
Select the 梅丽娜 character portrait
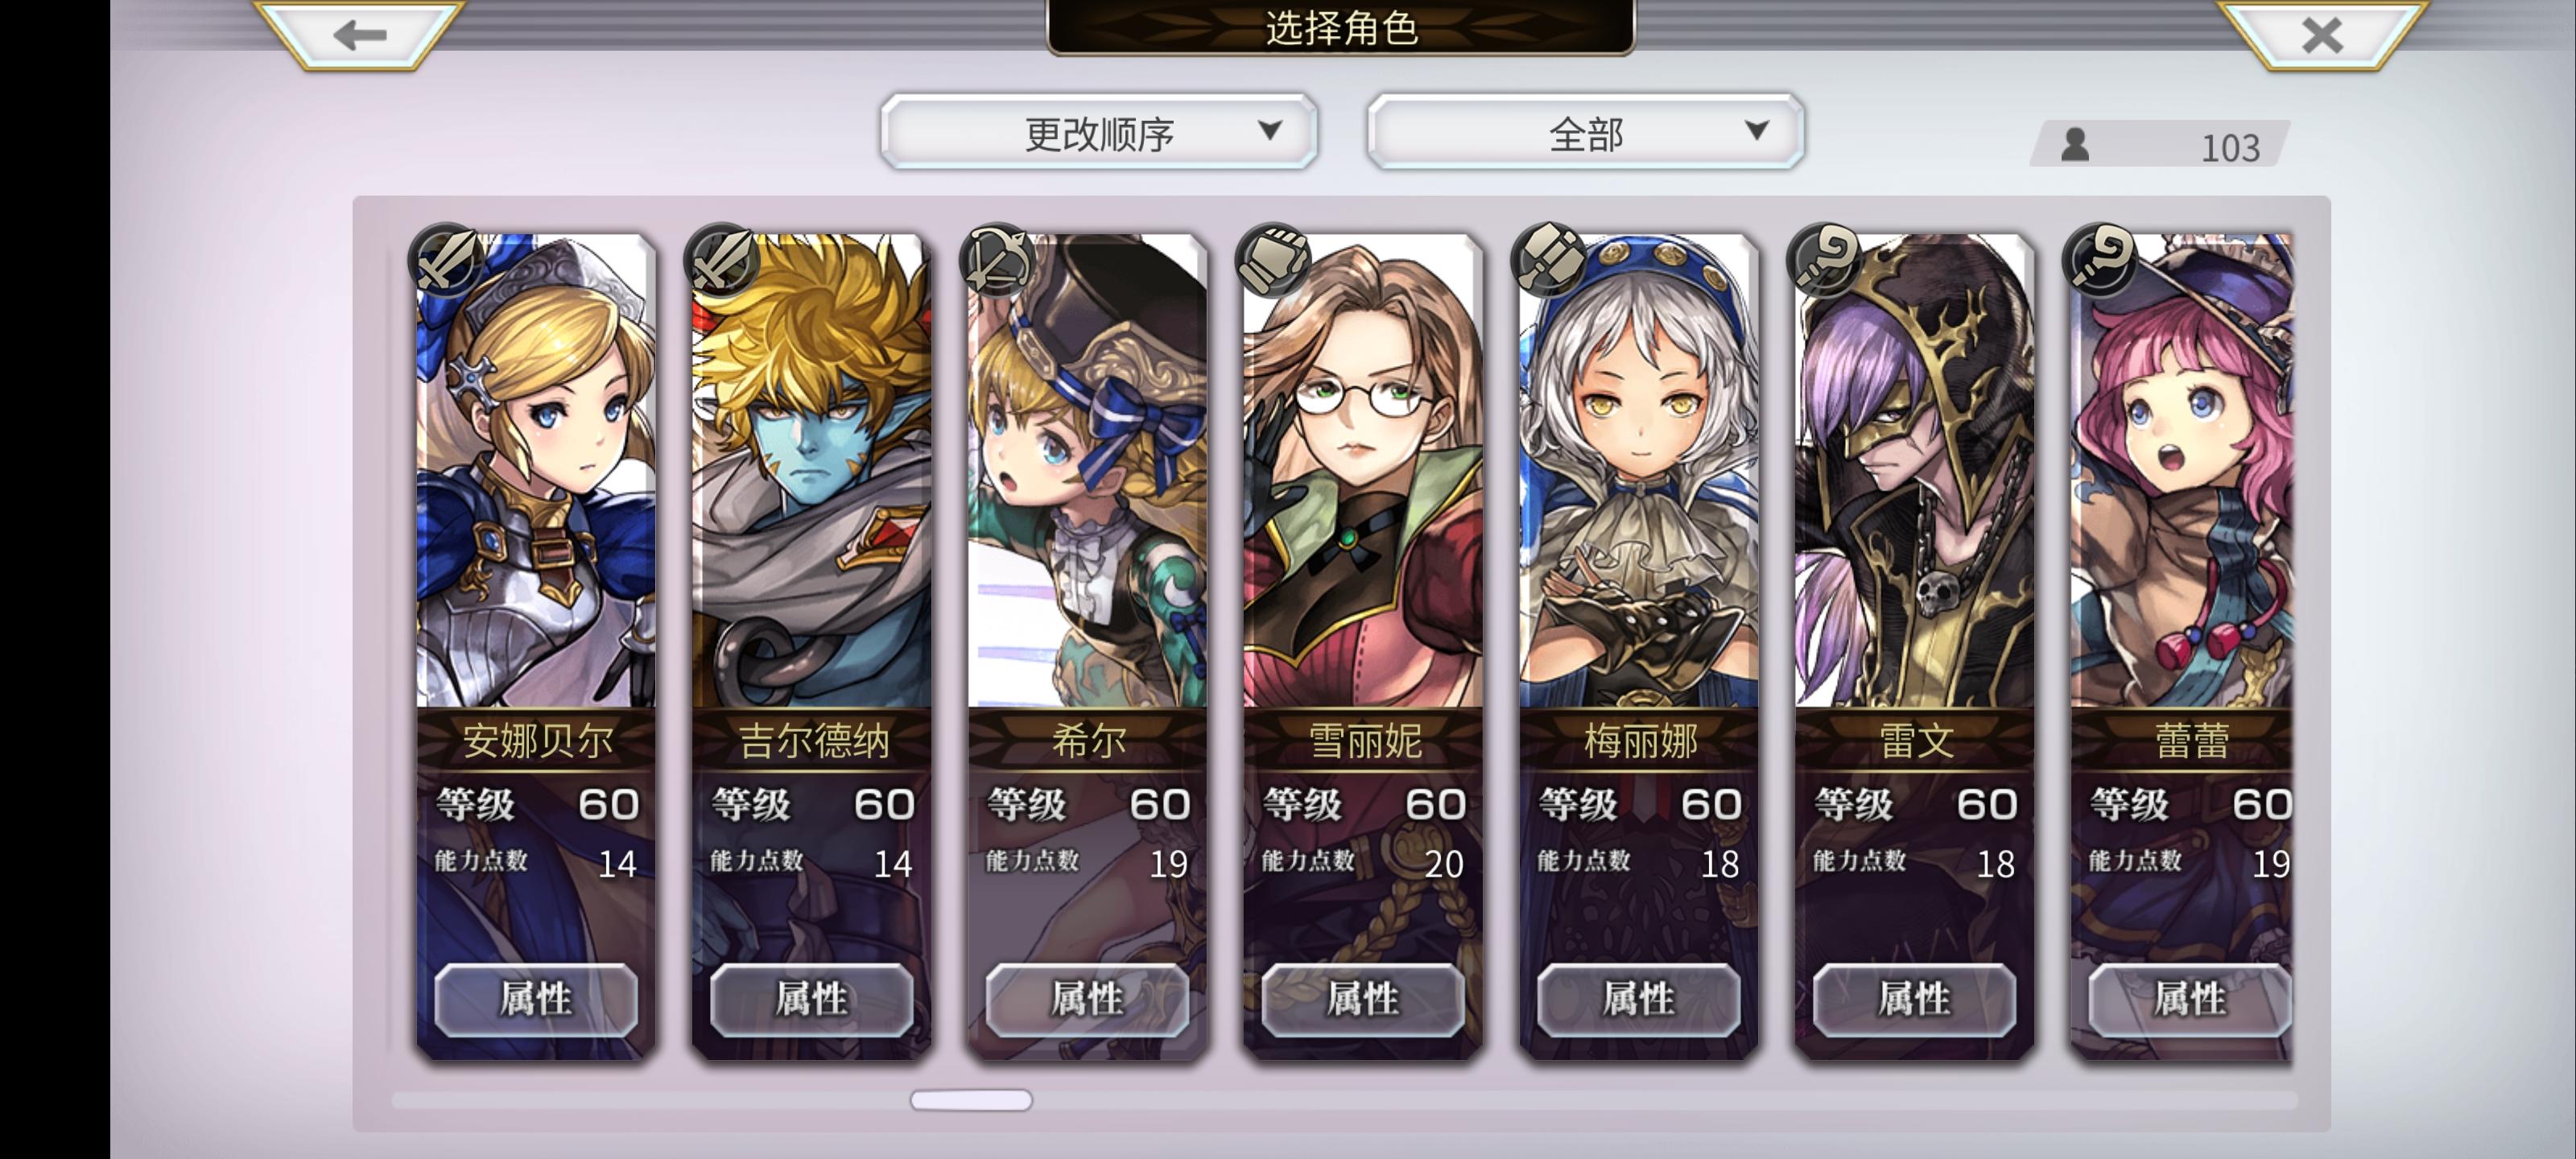tap(1639, 470)
